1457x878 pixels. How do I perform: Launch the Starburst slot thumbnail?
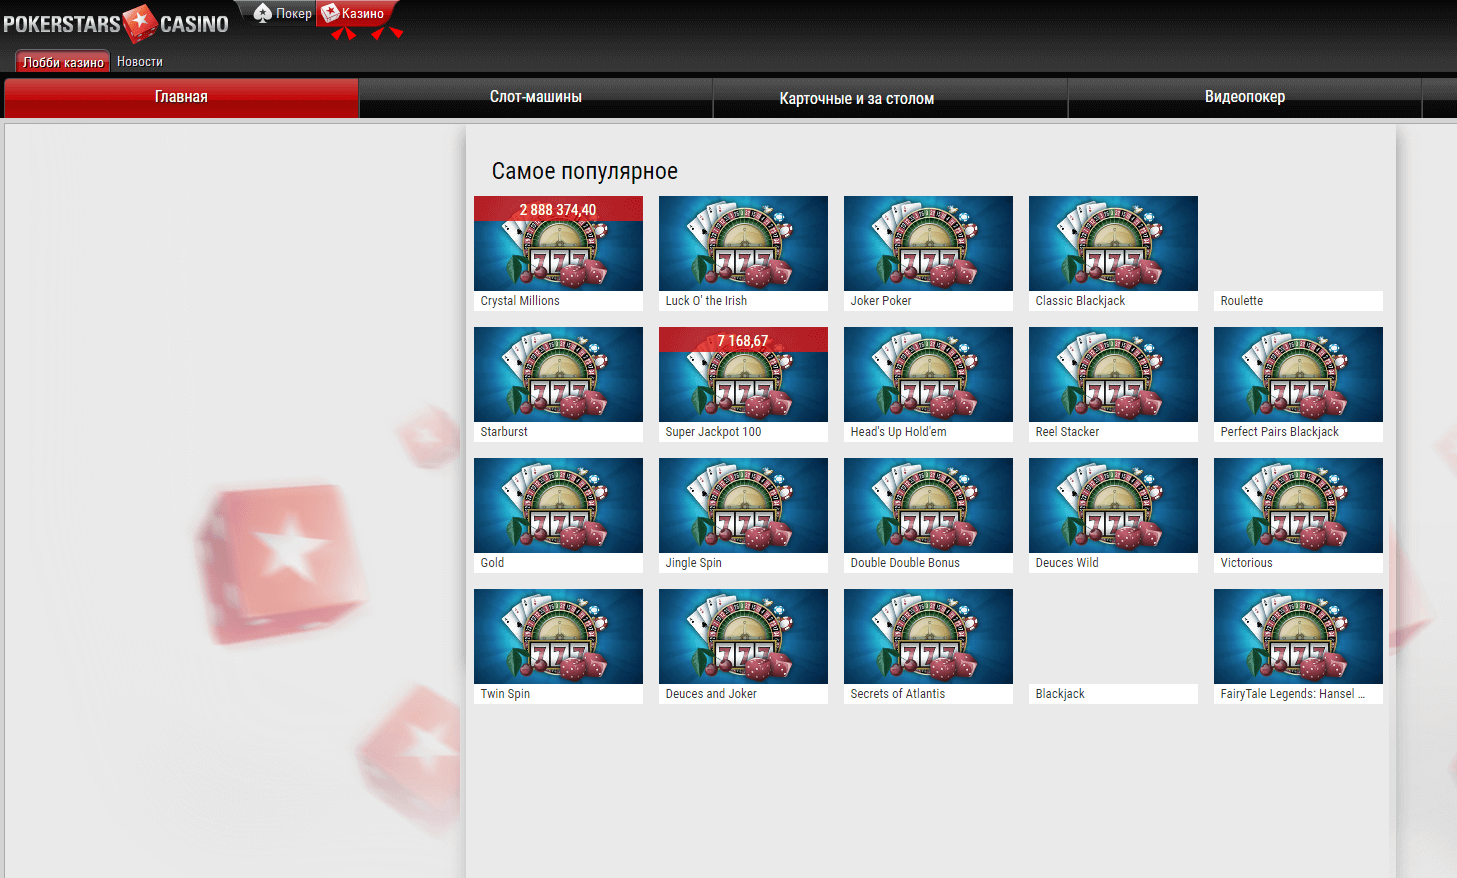point(558,374)
